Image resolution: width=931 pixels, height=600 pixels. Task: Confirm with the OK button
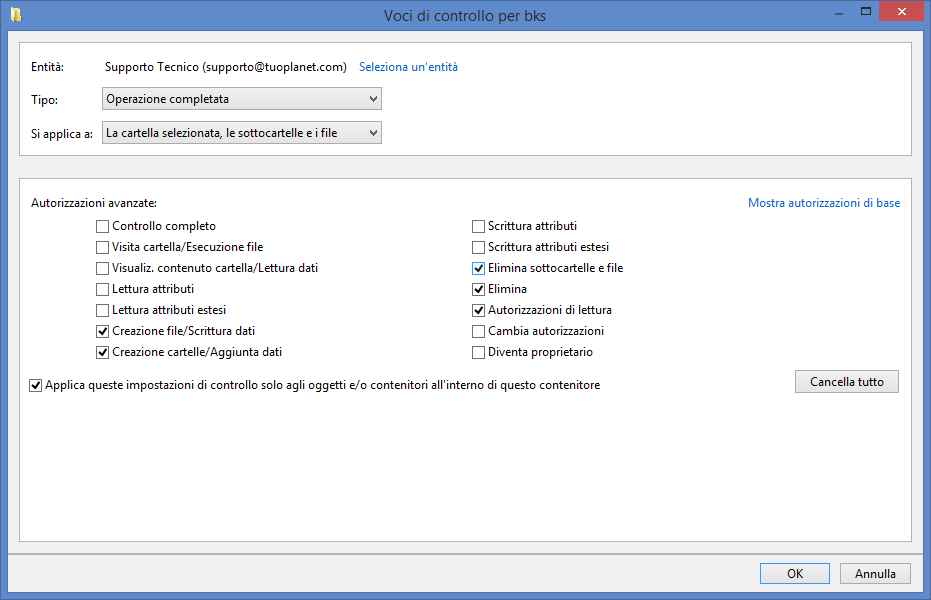point(794,573)
